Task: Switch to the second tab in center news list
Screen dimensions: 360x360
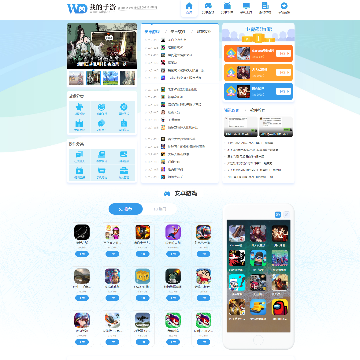Action: click(x=177, y=32)
